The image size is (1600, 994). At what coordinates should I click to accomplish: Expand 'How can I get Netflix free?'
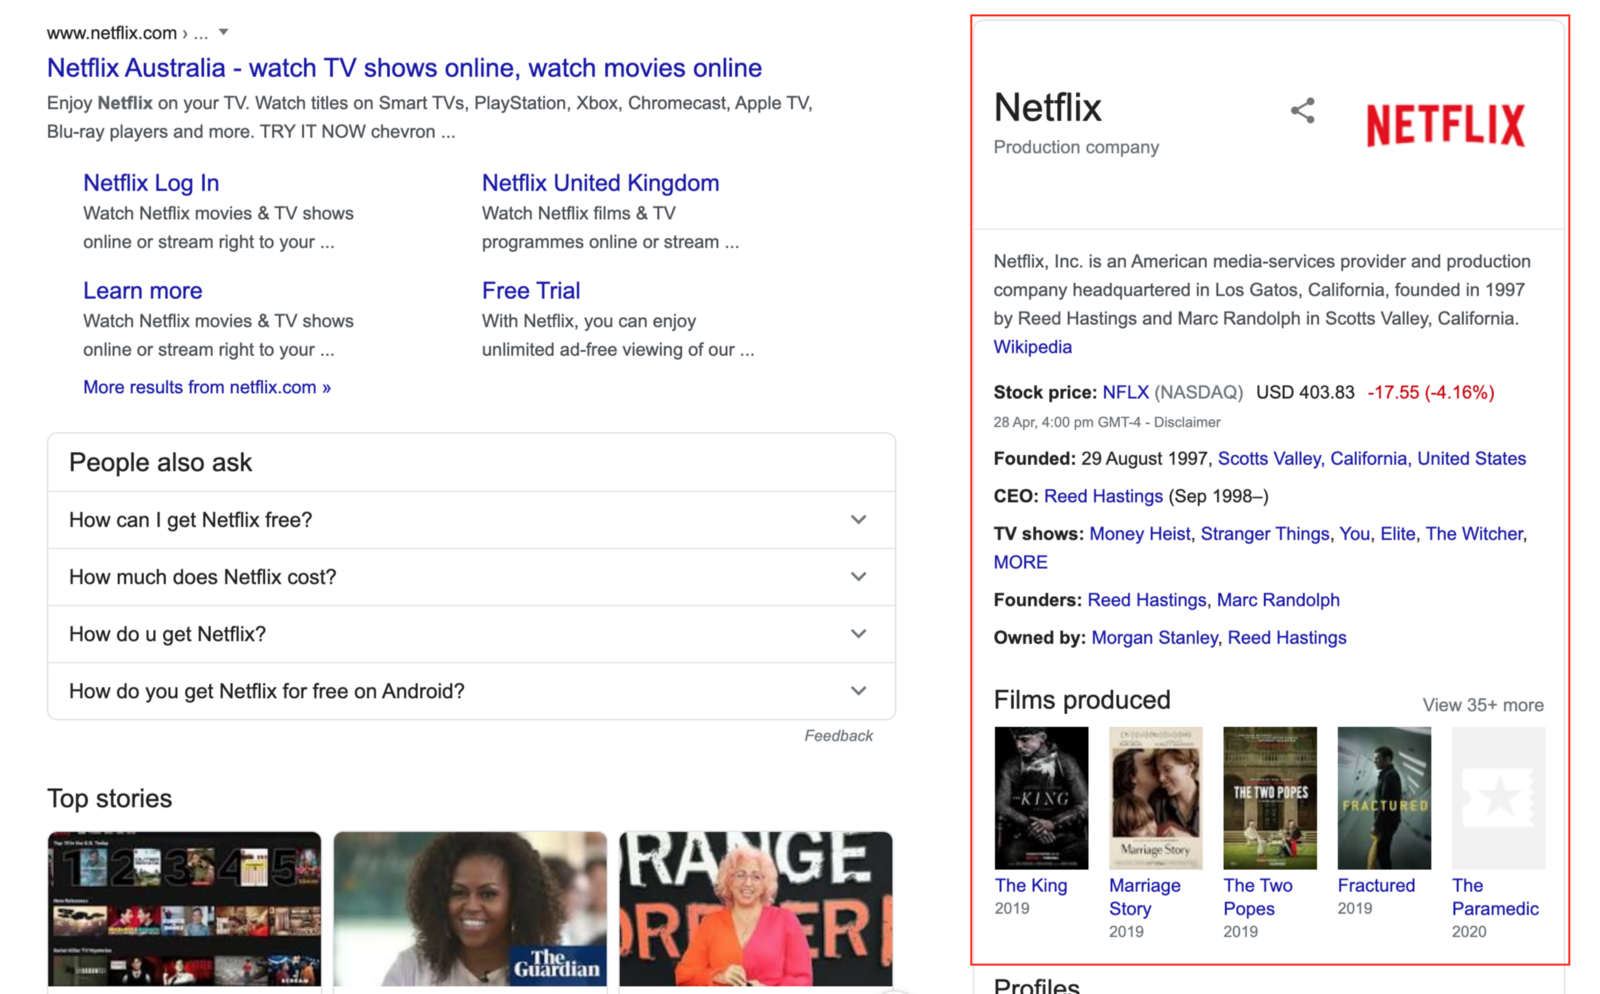click(x=471, y=520)
